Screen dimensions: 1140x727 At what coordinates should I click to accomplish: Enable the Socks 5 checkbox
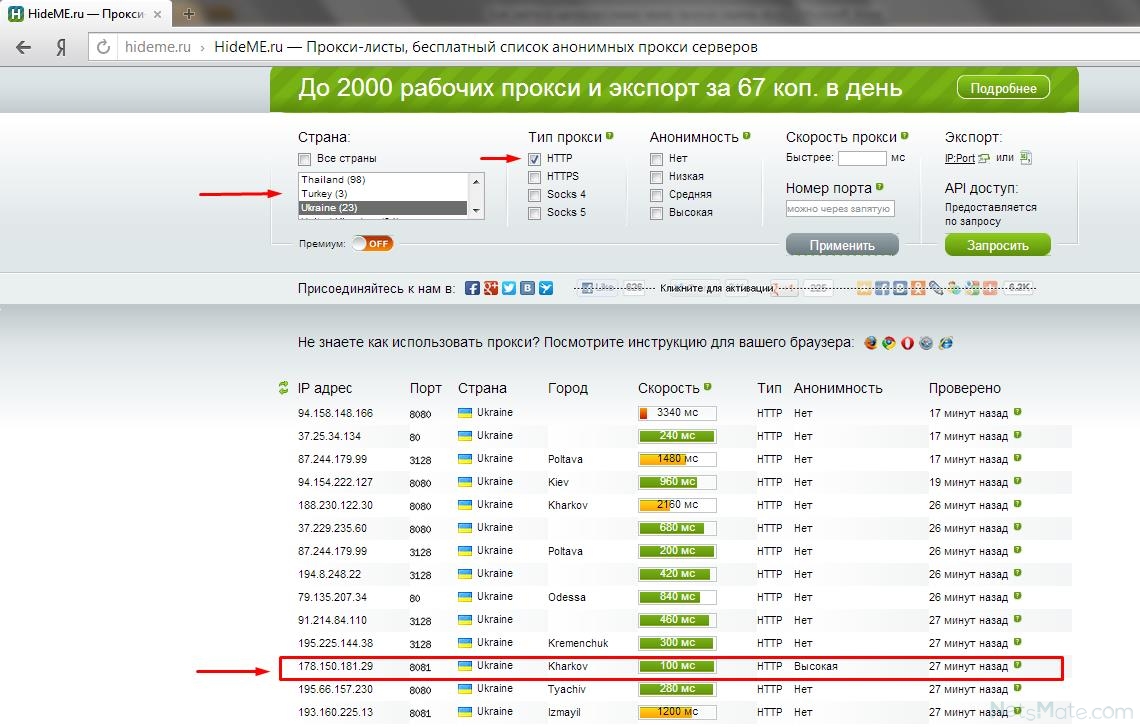click(x=534, y=213)
